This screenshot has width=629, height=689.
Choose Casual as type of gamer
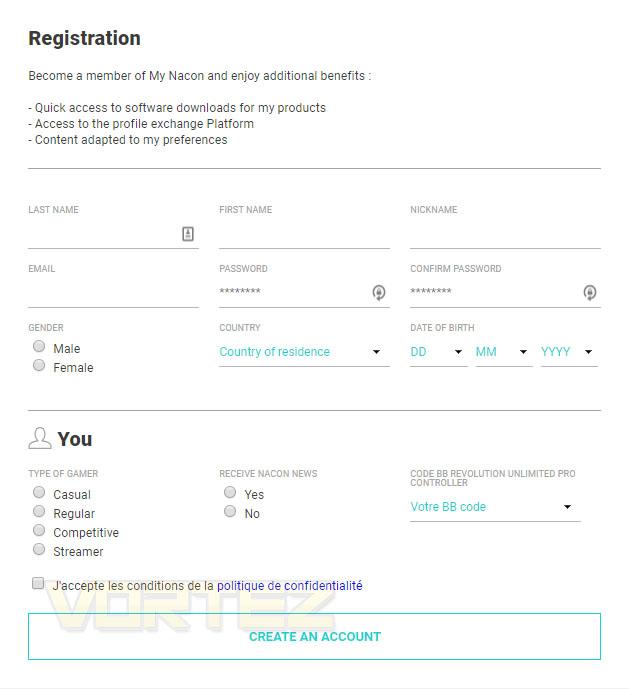39,492
